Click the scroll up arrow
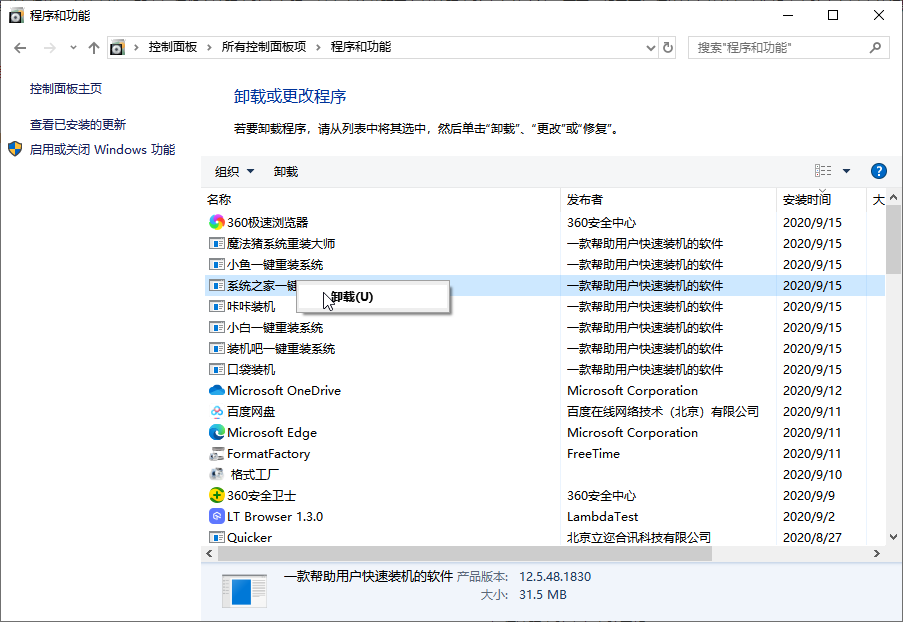 893,198
